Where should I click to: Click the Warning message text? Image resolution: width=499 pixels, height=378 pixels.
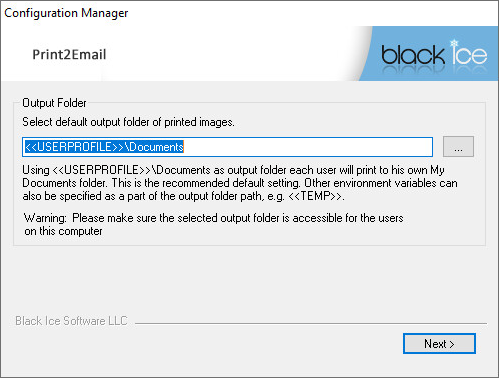click(x=214, y=218)
